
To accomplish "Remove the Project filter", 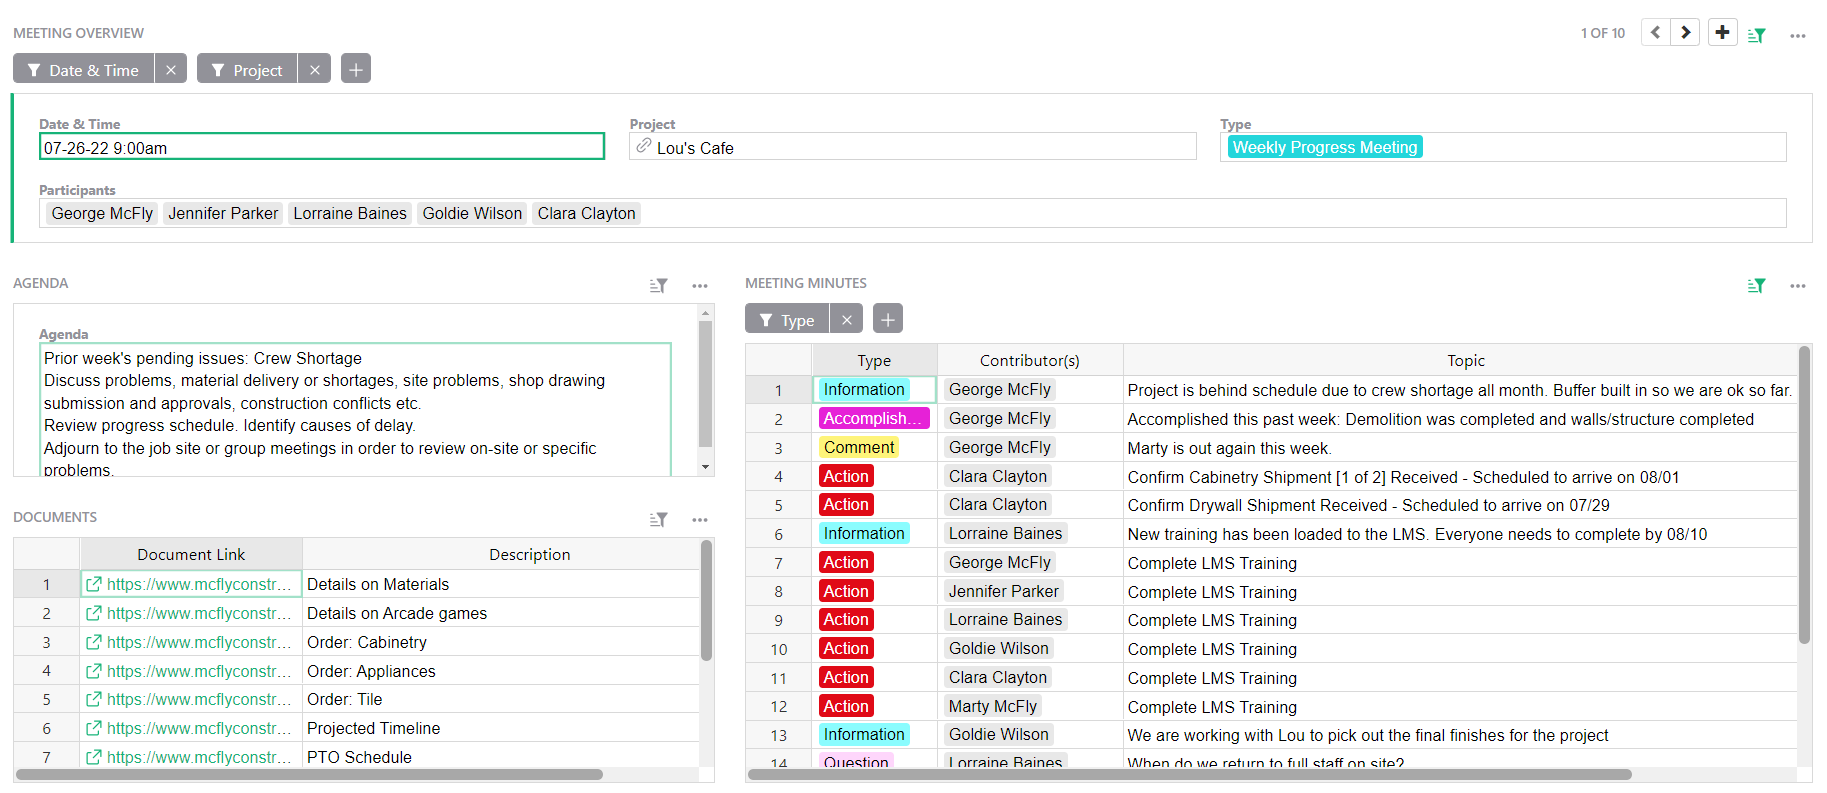I will click(315, 70).
